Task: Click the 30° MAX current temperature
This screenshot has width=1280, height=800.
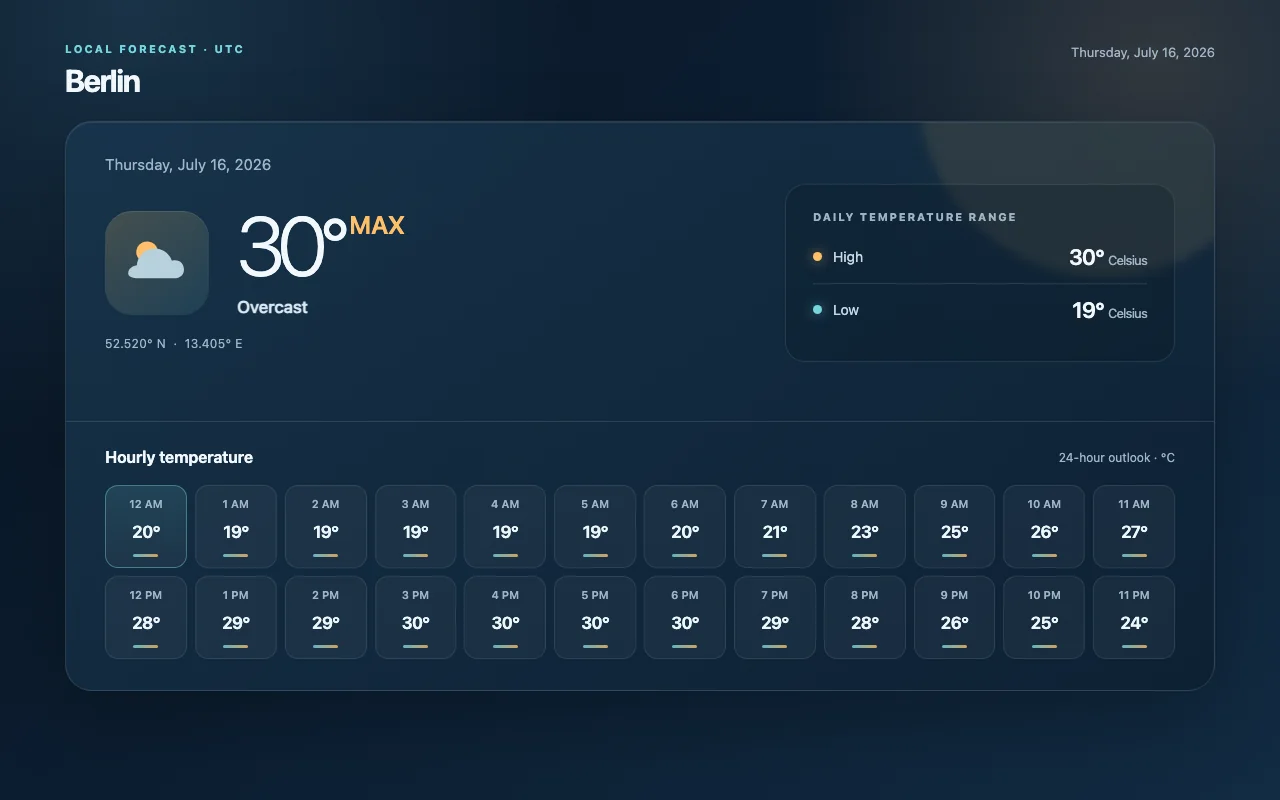Action: pos(321,246)
